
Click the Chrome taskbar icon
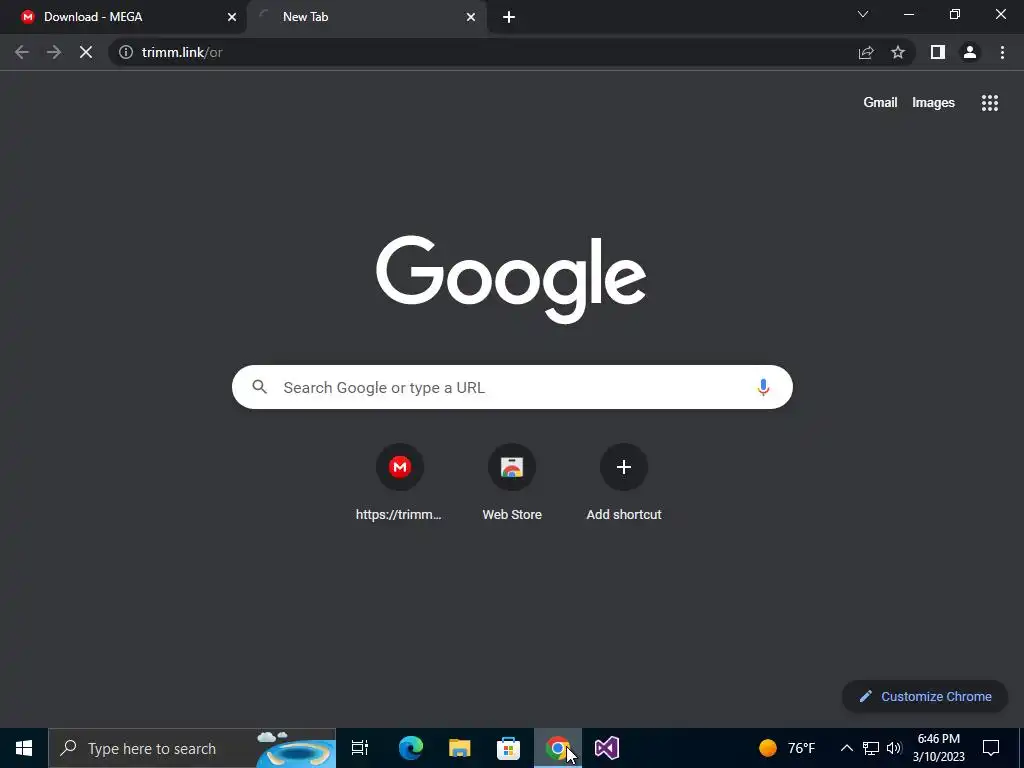pos(557,748)
